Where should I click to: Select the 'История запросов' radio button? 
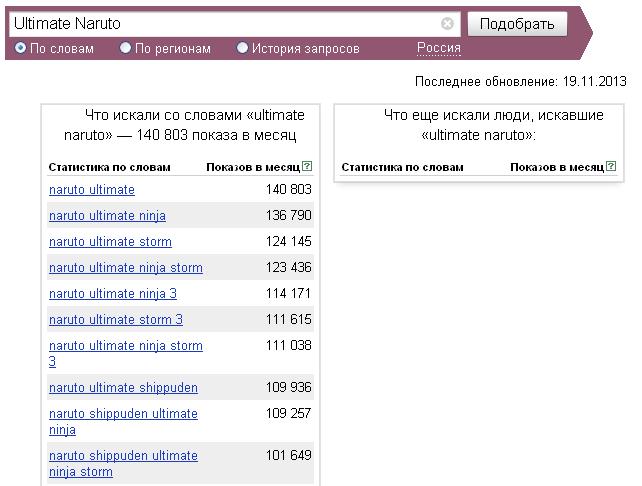coord(242,48)
